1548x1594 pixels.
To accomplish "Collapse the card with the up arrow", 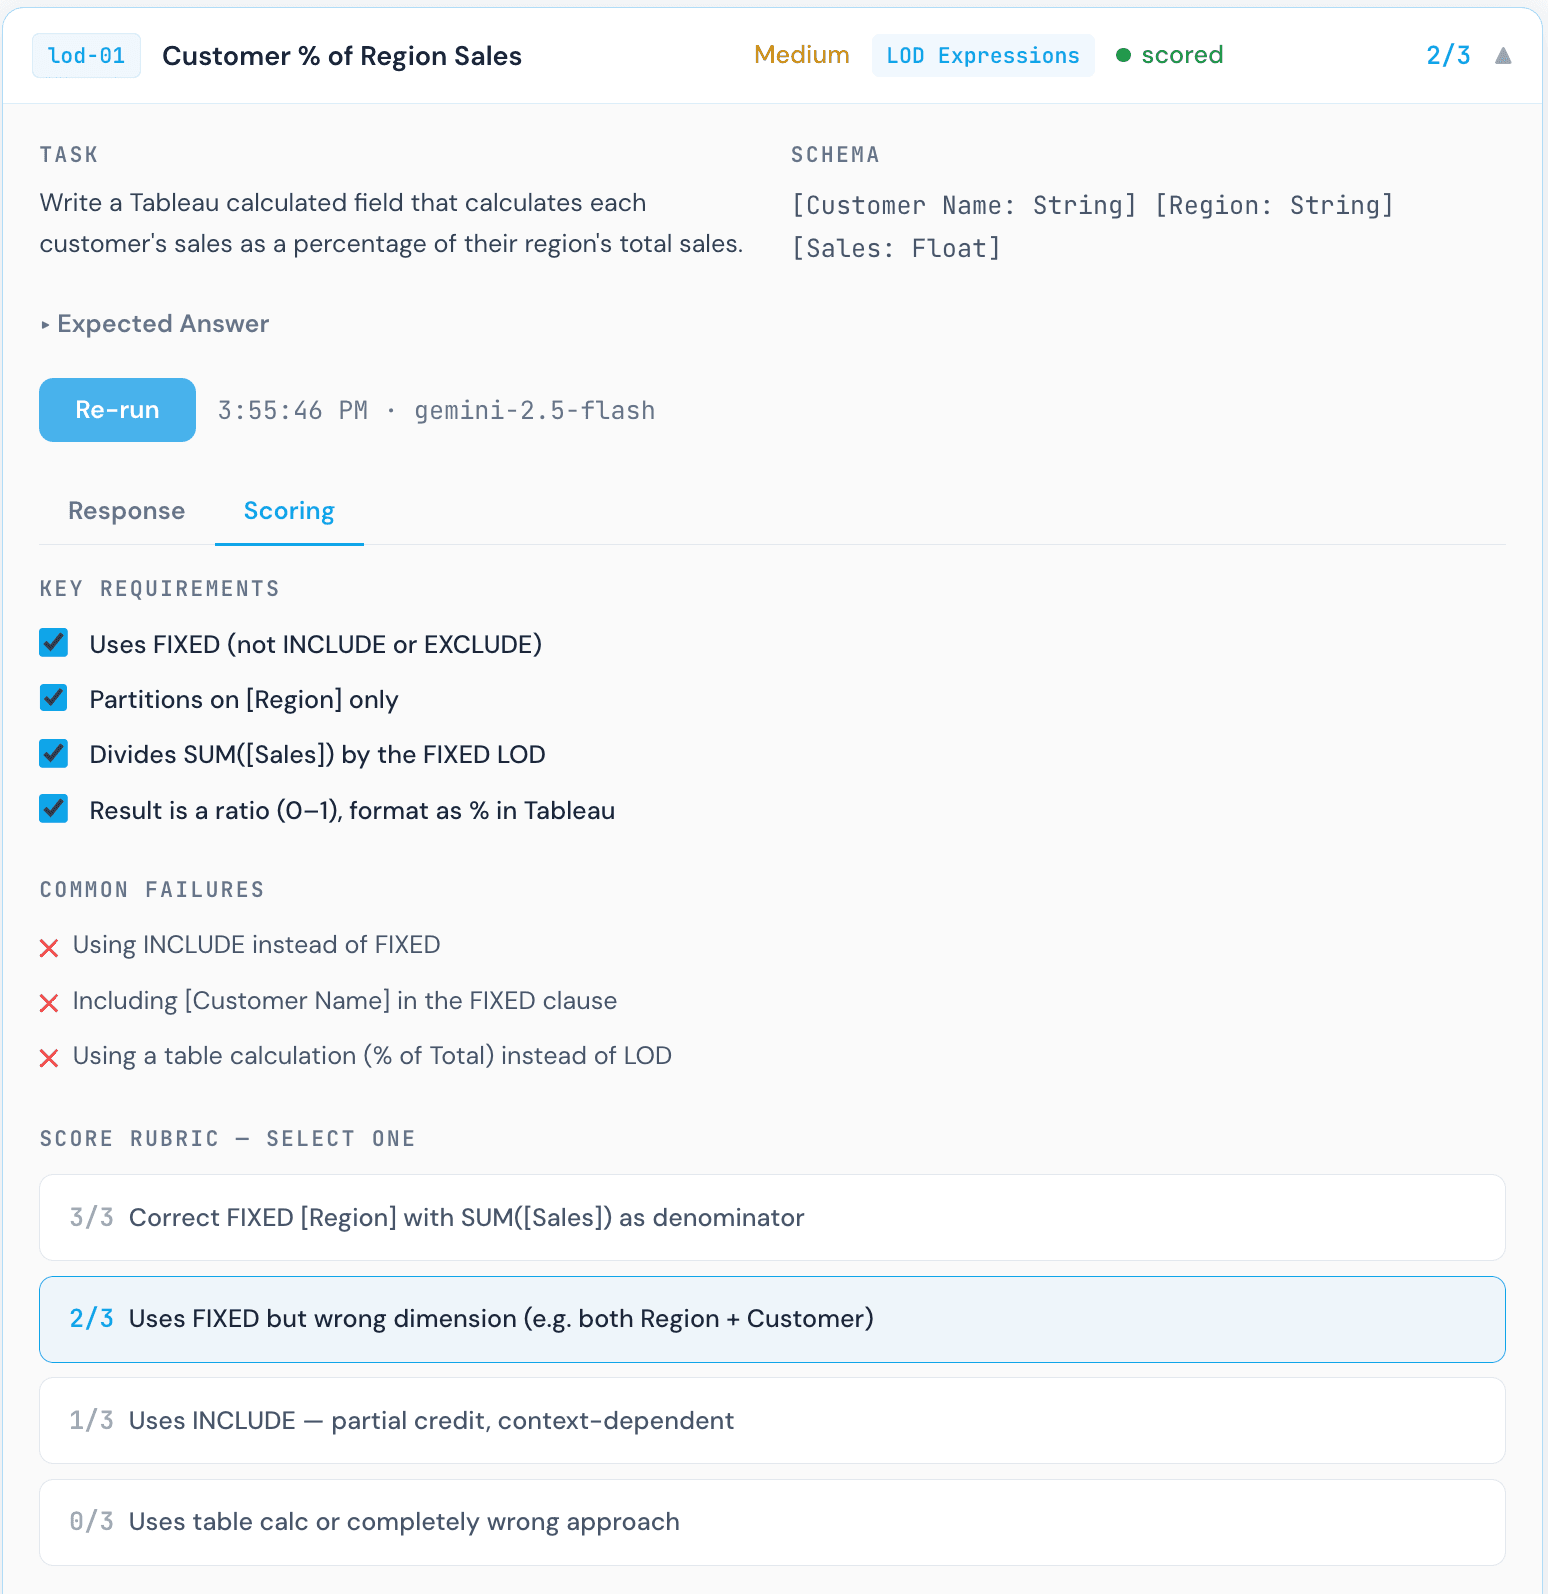I will tap(1502, 56).
